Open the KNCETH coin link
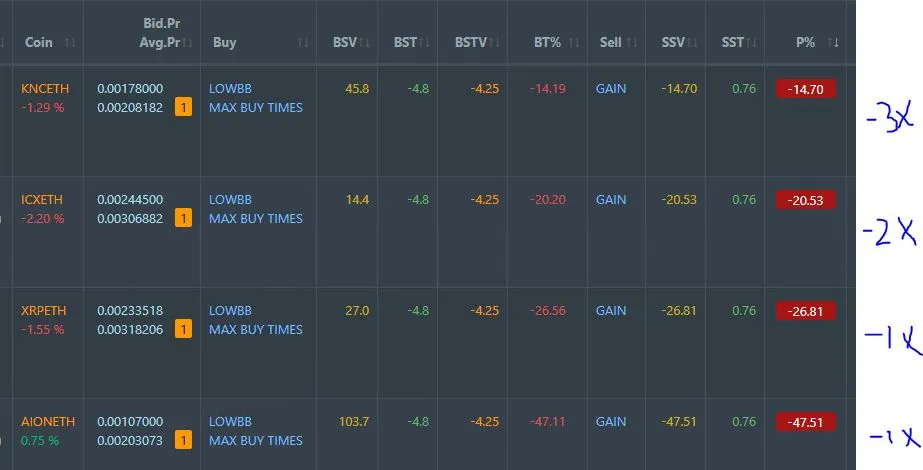923x470 pixels. point(45,88)
